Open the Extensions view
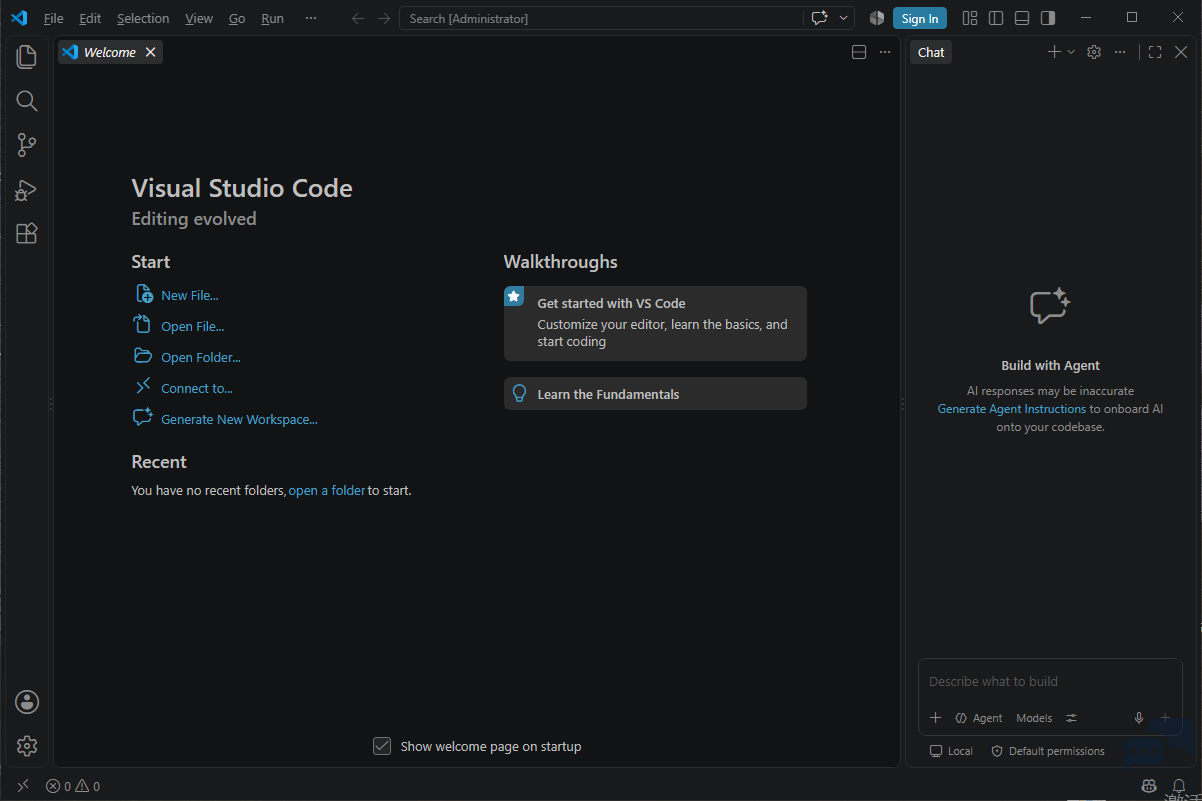The height and width of the screenshot is (801, 1202). click(x=27, y=233)
